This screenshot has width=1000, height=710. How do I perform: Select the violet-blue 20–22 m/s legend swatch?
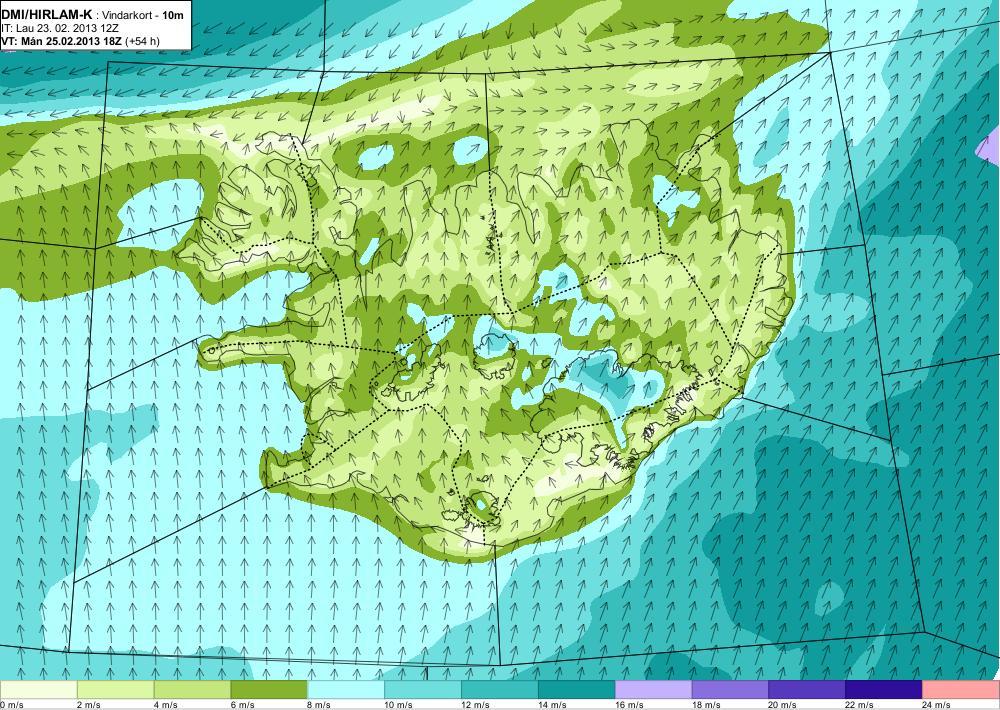pyautogui.click(x=807, y=690)
